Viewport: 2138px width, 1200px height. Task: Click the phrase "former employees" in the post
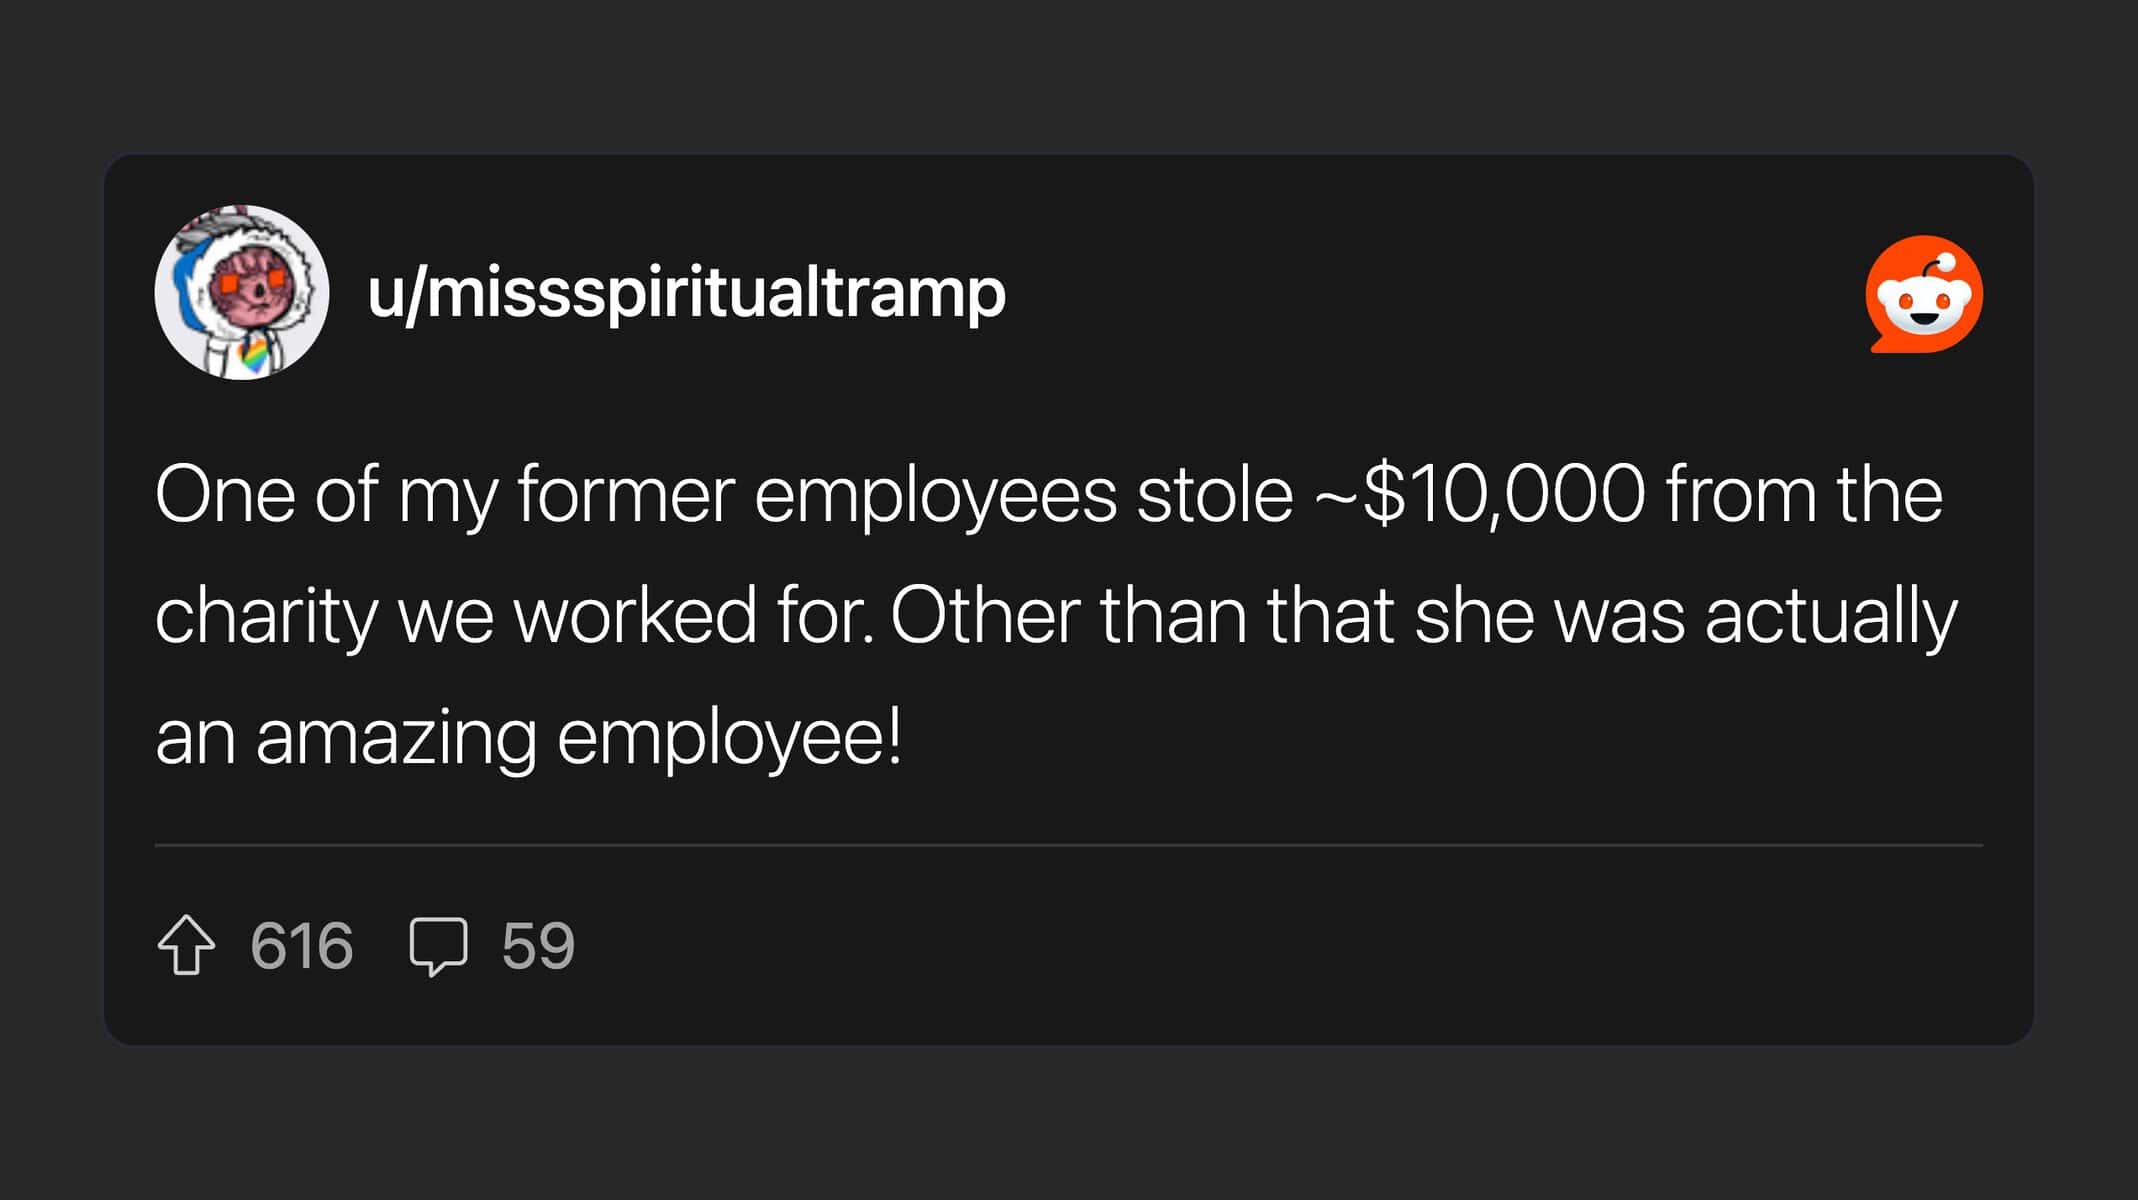pos(816,494)
